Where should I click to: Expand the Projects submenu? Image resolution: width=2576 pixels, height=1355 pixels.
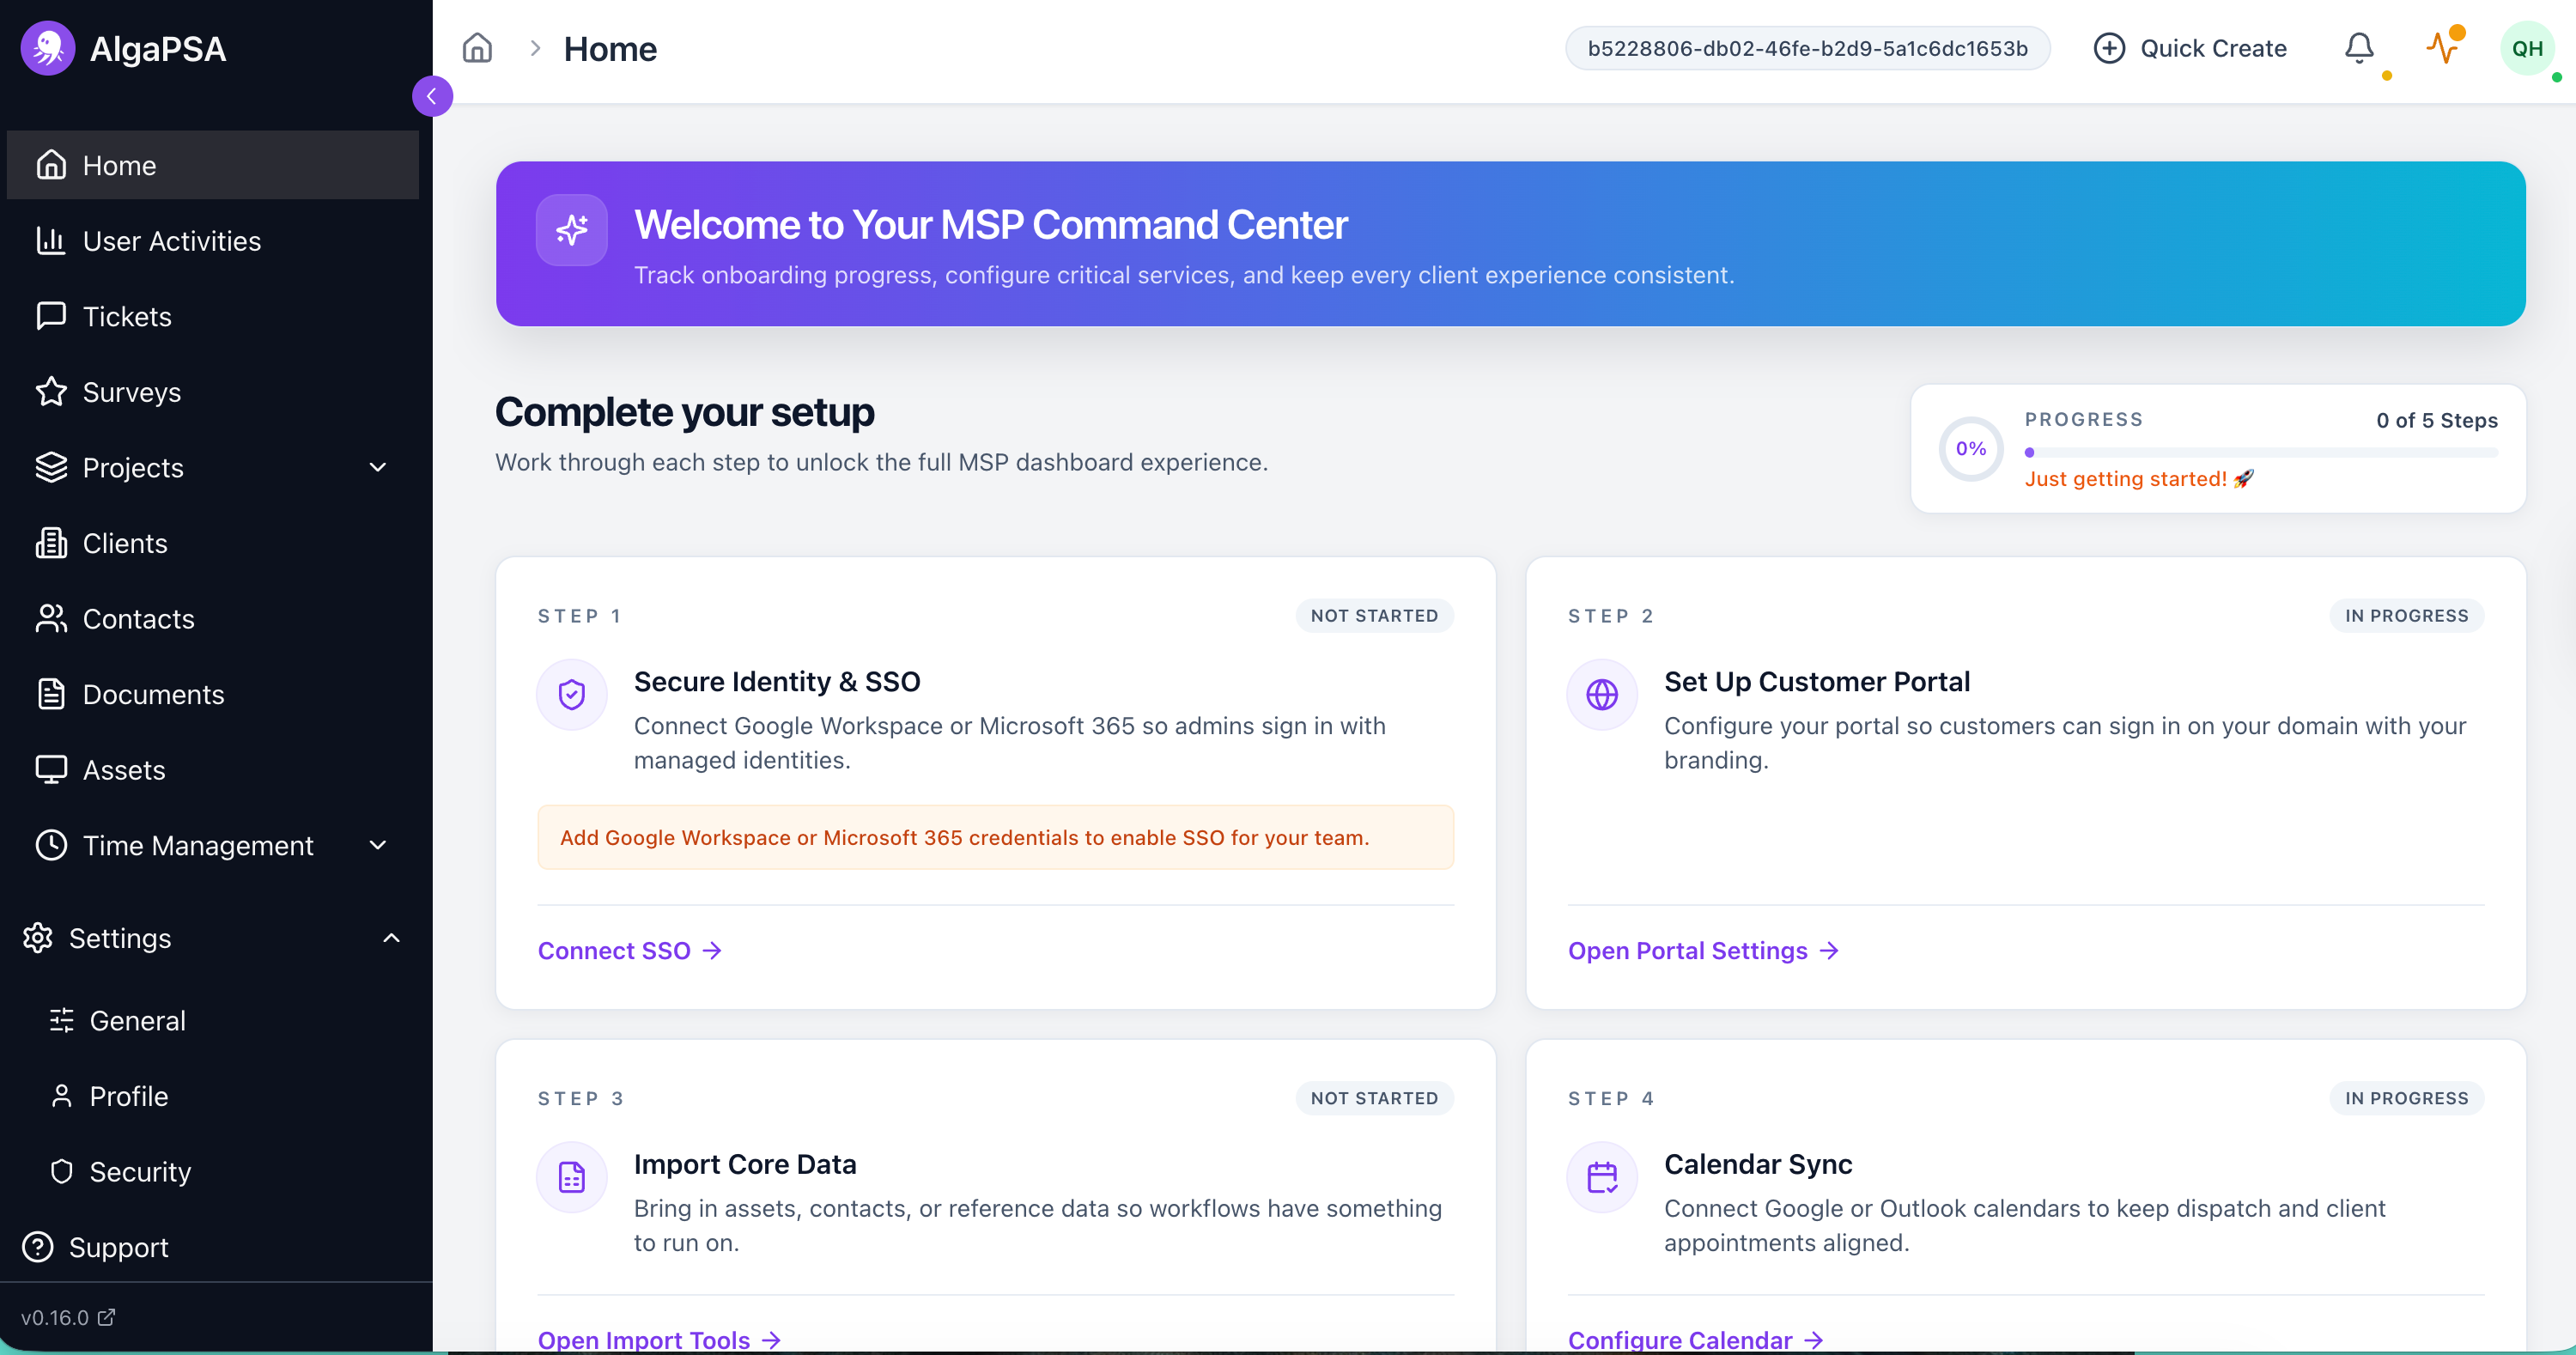[x=377, y=467]
